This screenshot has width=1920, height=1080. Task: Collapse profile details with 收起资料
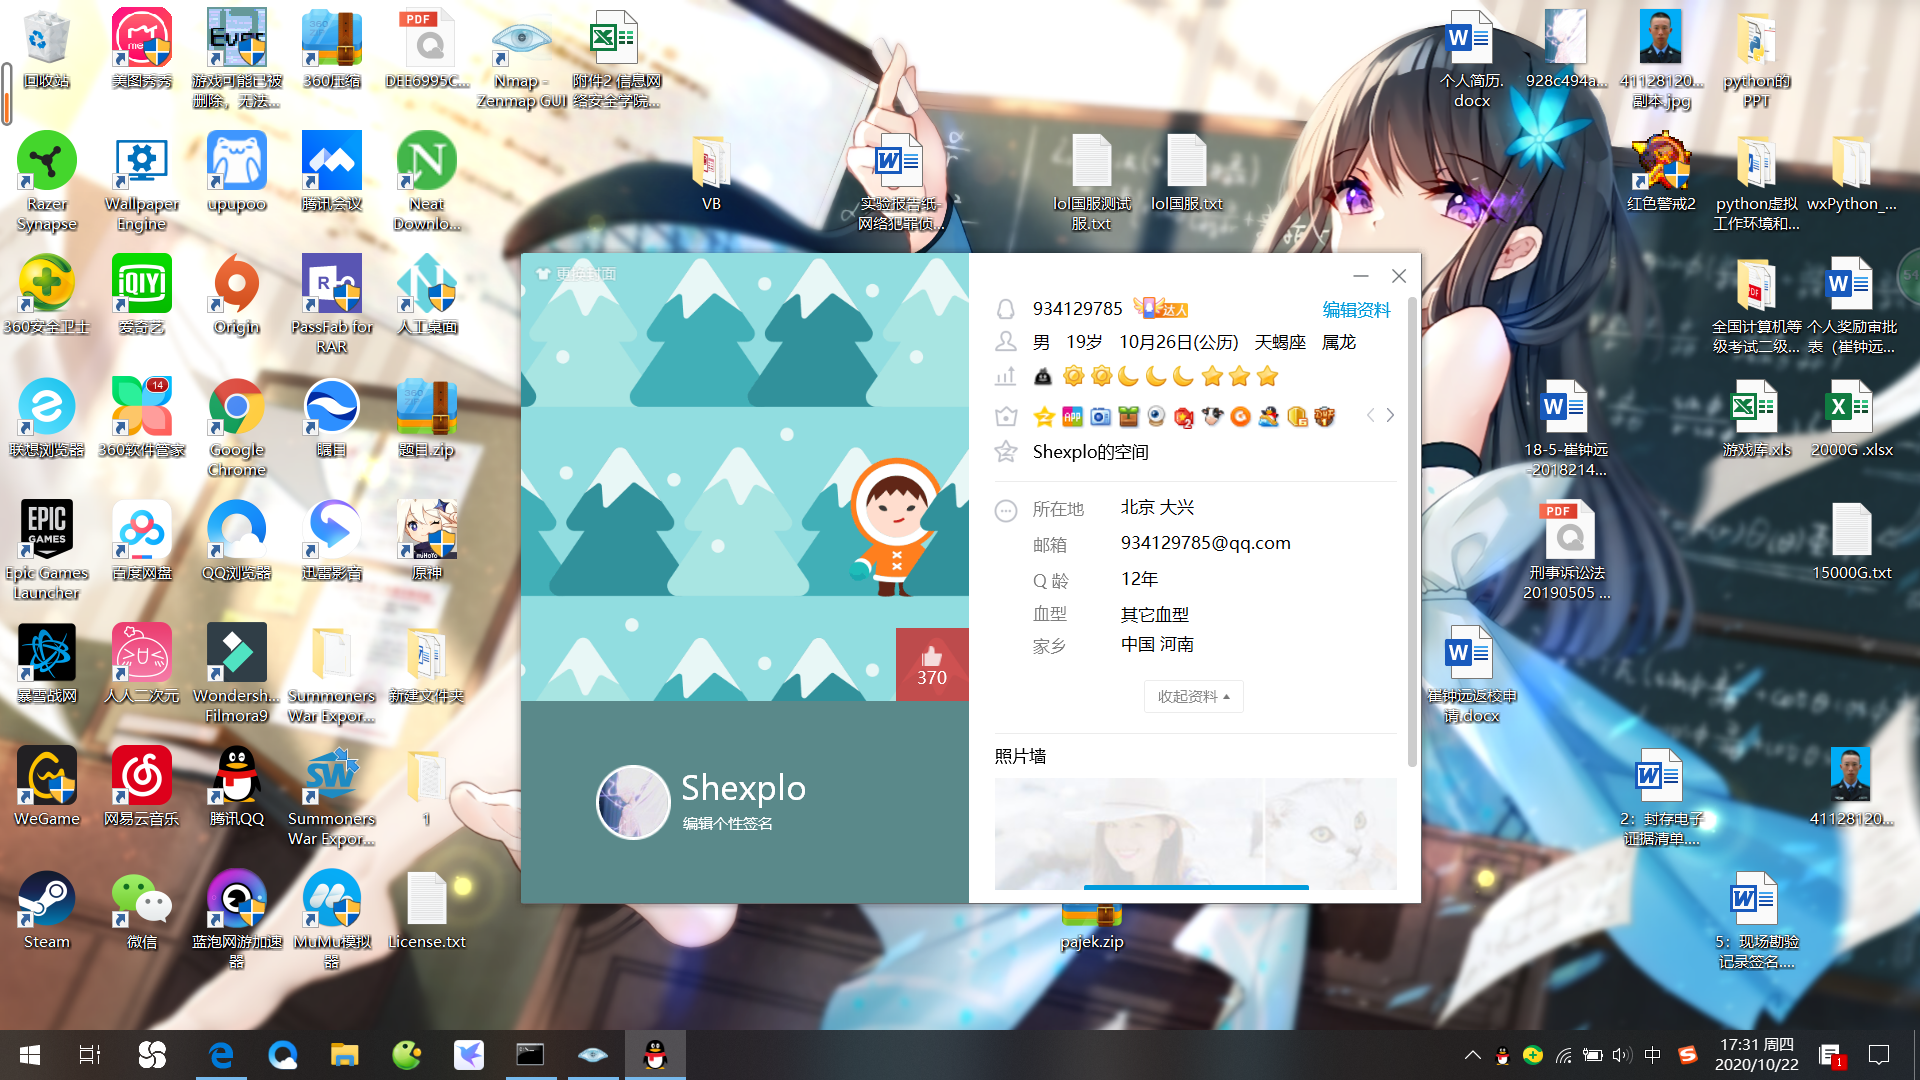pyautogui.click(x=1193, y=697)
